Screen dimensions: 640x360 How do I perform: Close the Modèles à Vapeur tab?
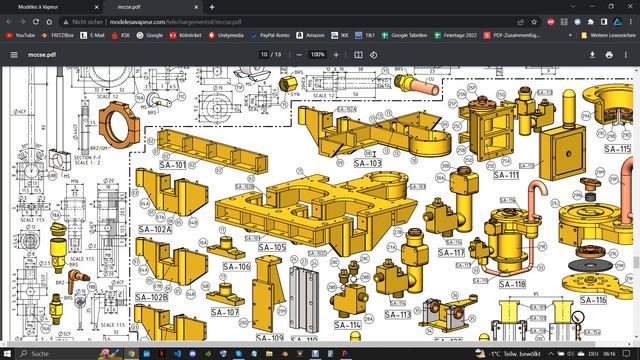point(96,7)
